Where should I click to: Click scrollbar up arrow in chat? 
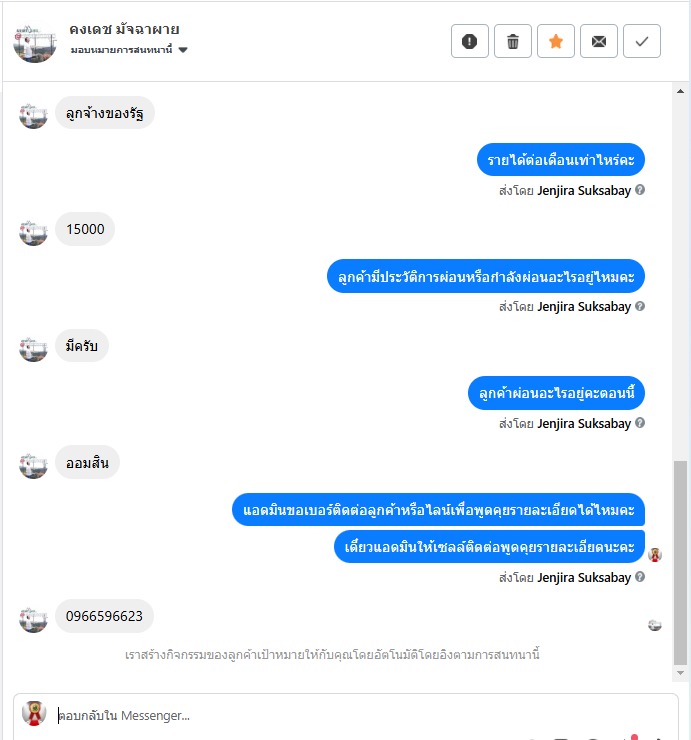pos(680,91)
